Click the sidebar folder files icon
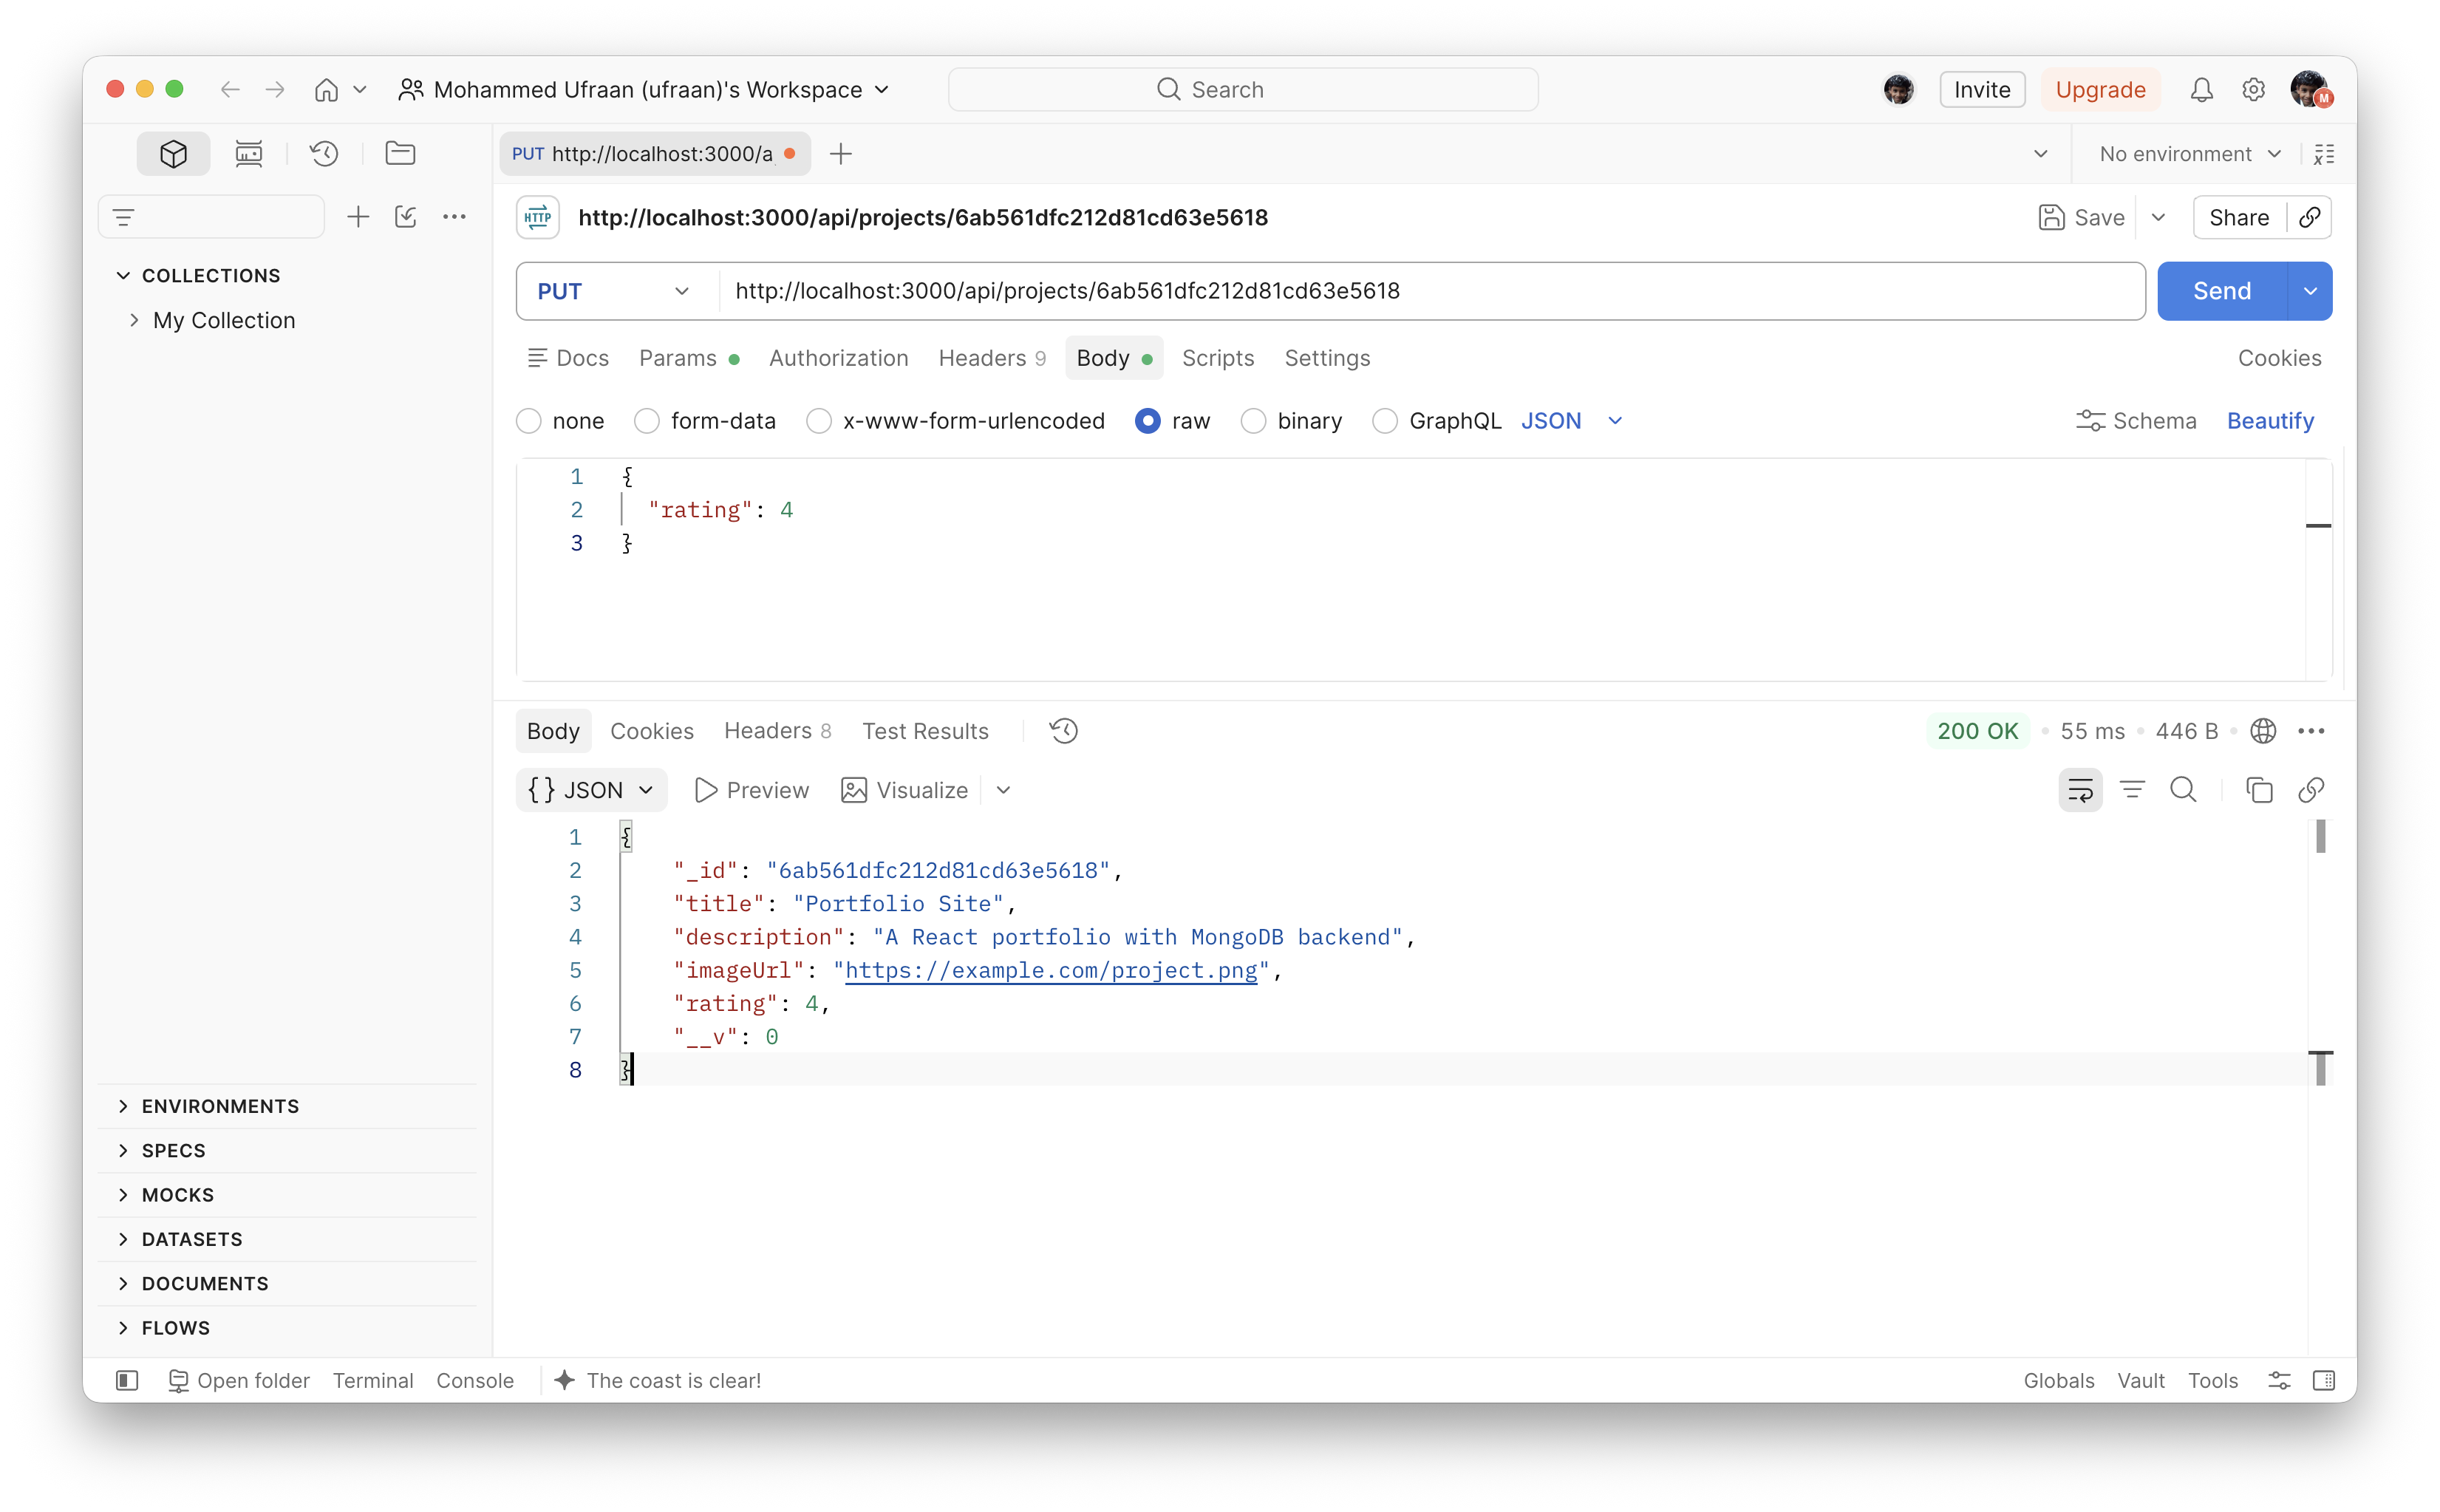Viewport: 2440px width, 1512px height. (400, 153)
